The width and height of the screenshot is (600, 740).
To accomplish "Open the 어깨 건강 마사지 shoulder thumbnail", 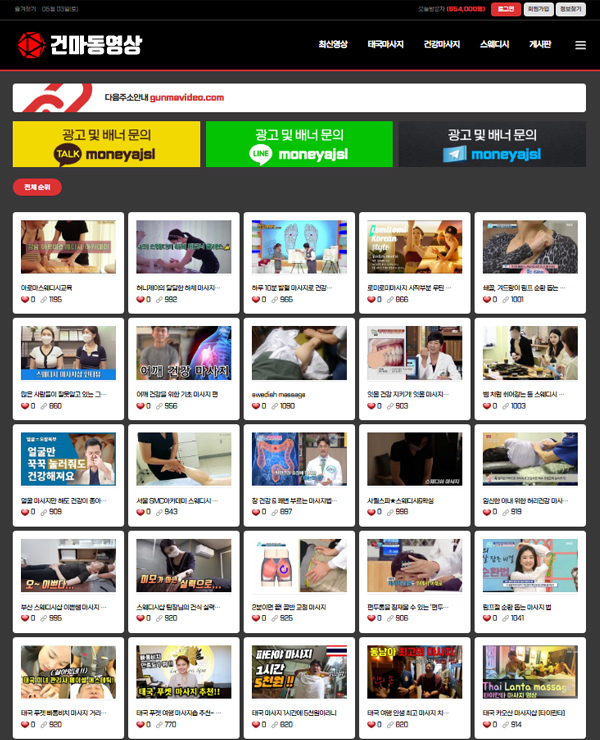I will [x=184, y=353].
